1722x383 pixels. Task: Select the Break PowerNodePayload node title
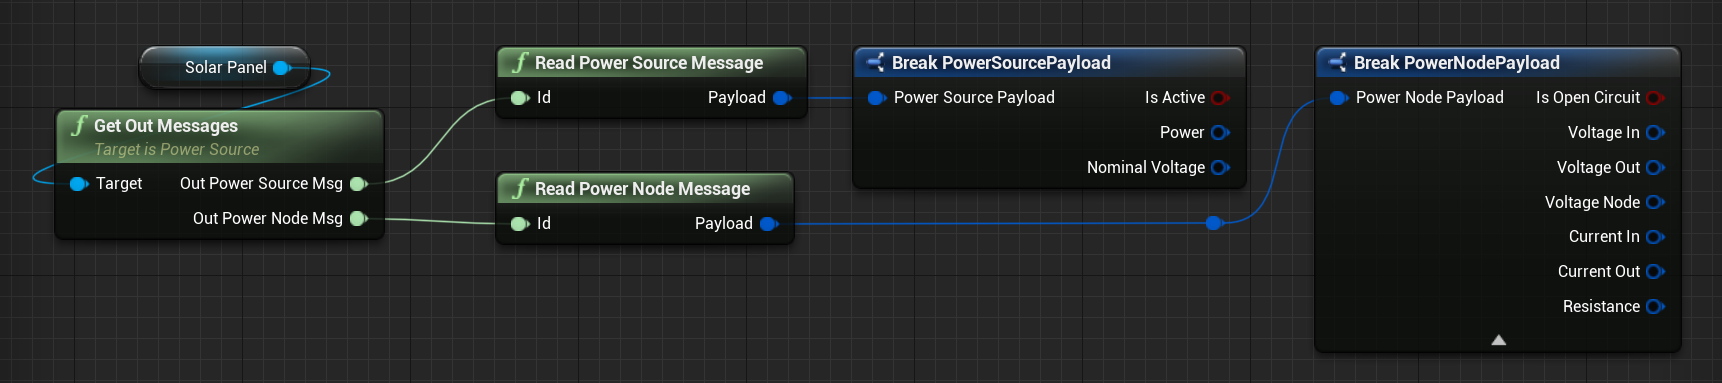pyautogui.click(x=1457, y=63)
